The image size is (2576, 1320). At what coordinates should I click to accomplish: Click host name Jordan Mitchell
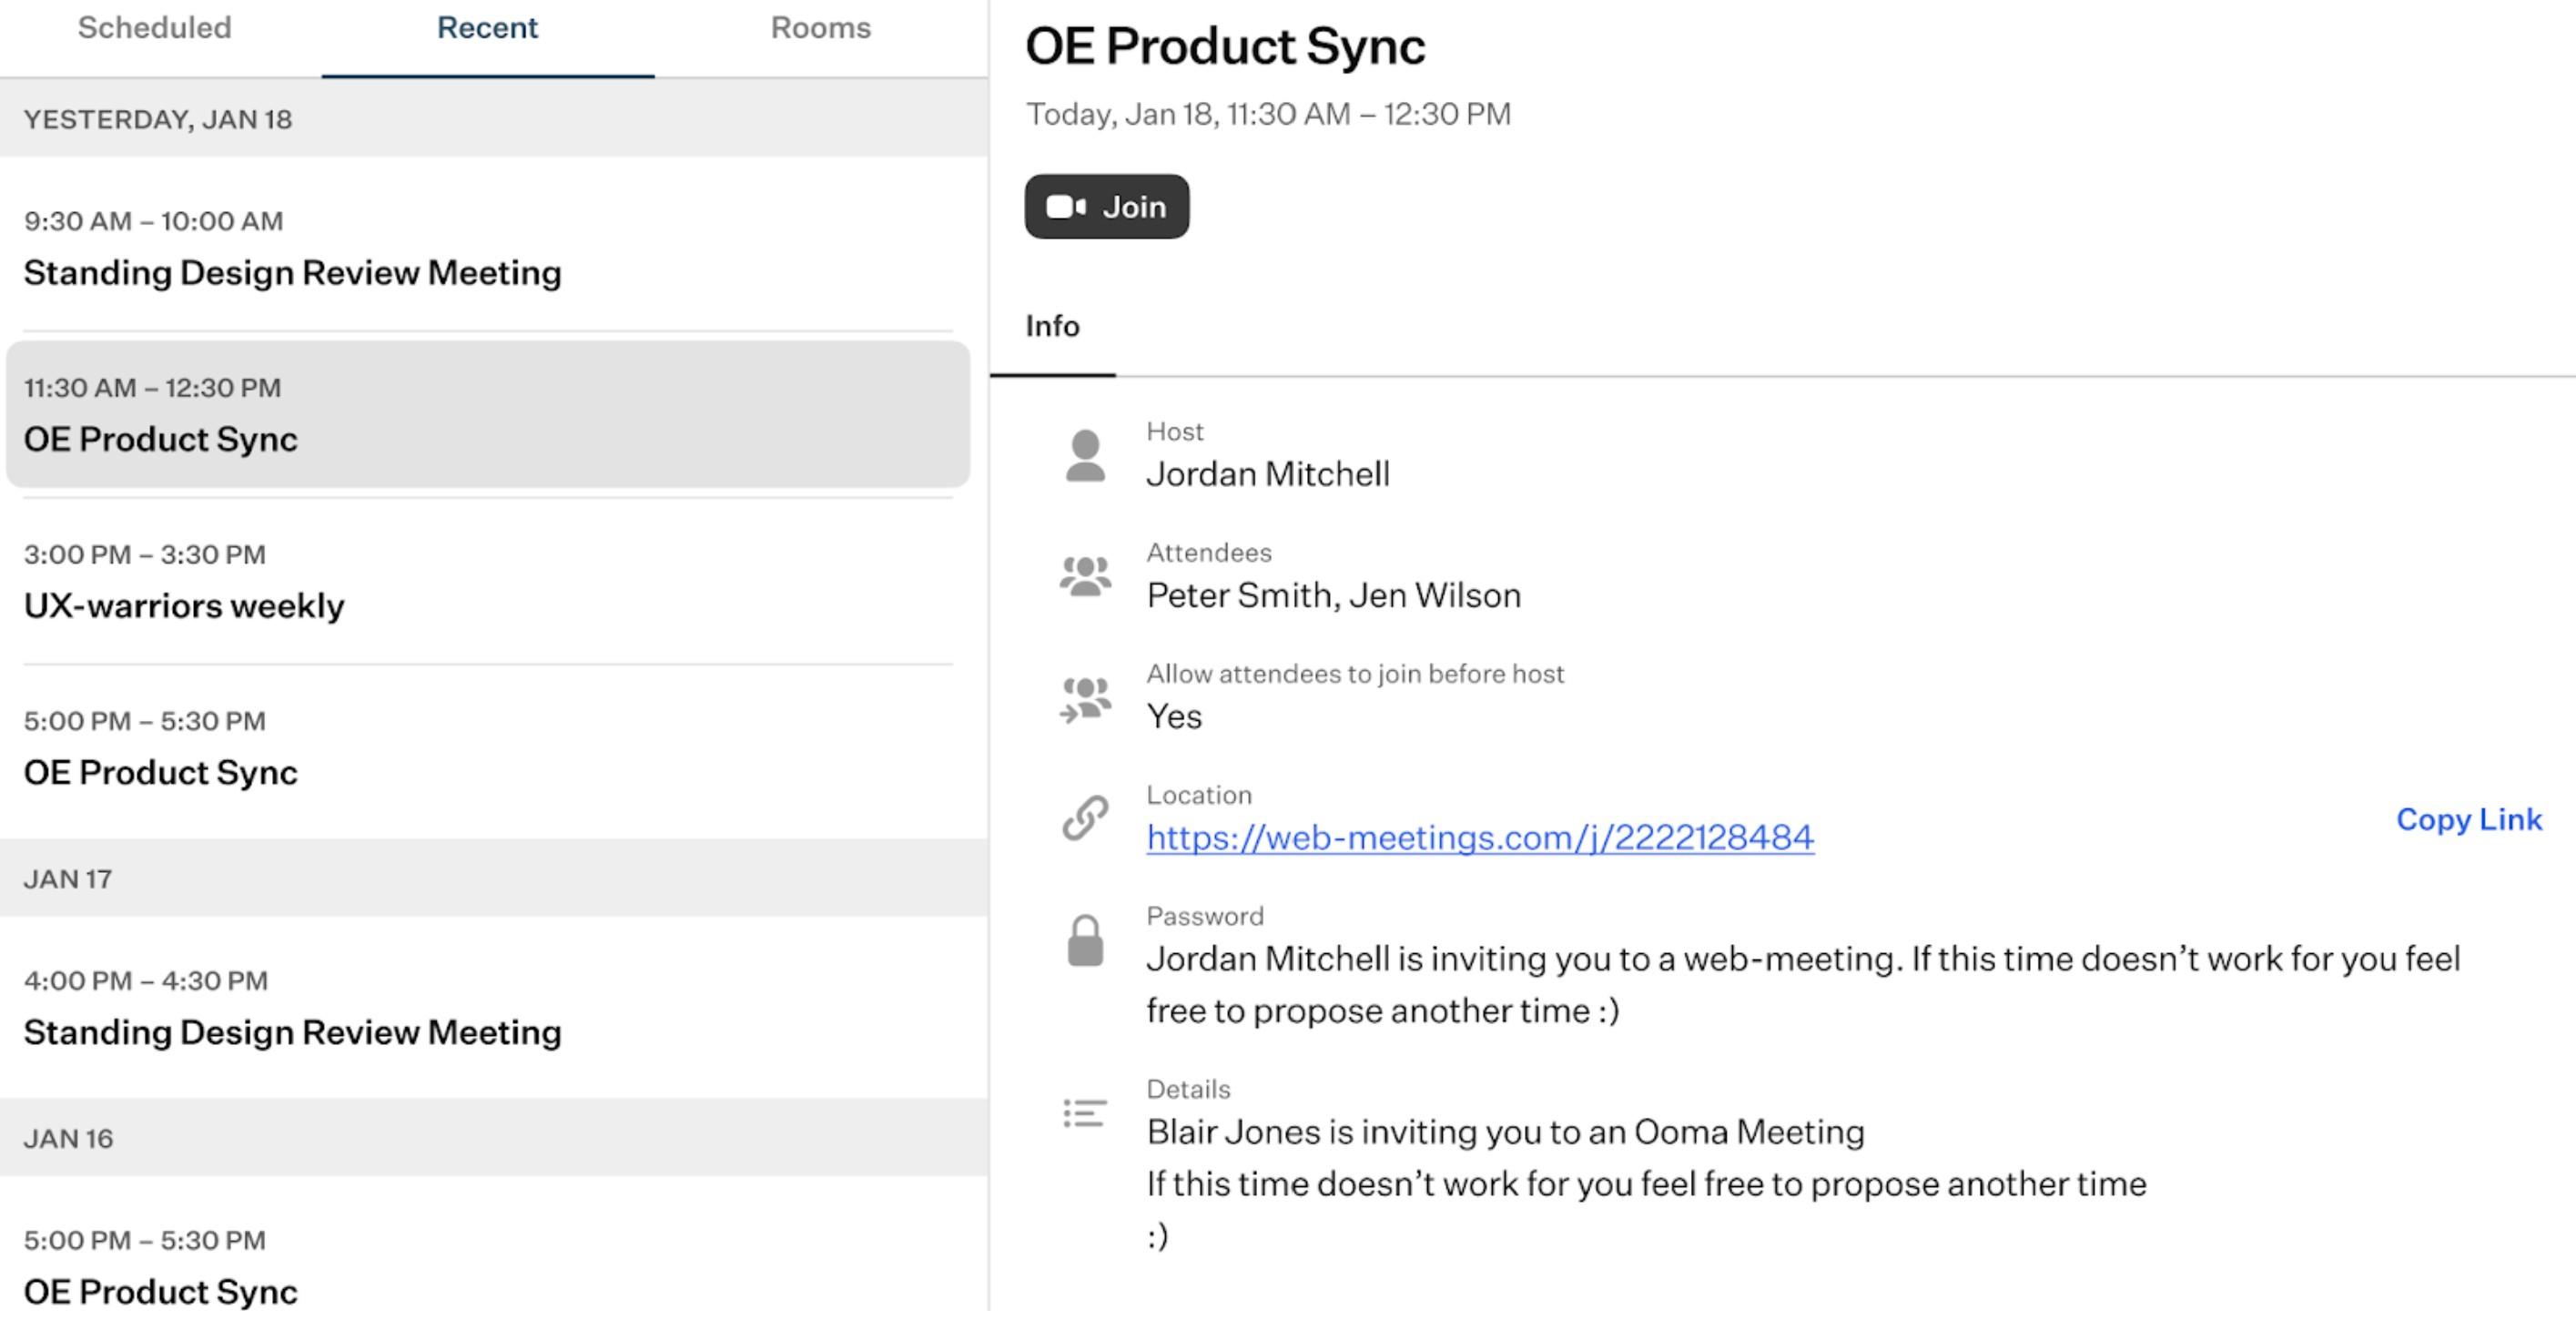(x=1268, y=474)
